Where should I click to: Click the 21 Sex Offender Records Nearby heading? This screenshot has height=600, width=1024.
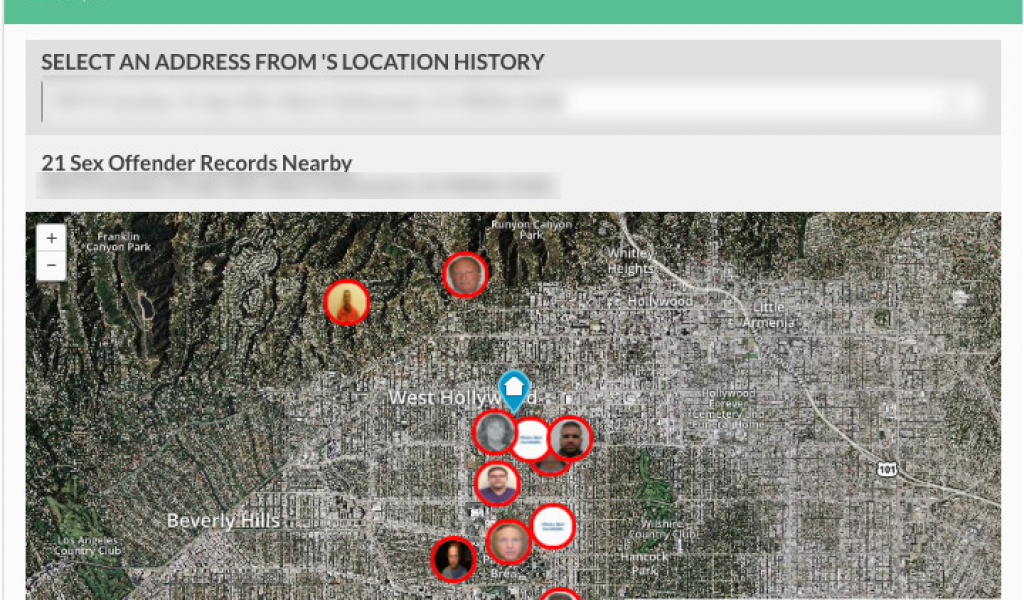(x=197, y=163)
